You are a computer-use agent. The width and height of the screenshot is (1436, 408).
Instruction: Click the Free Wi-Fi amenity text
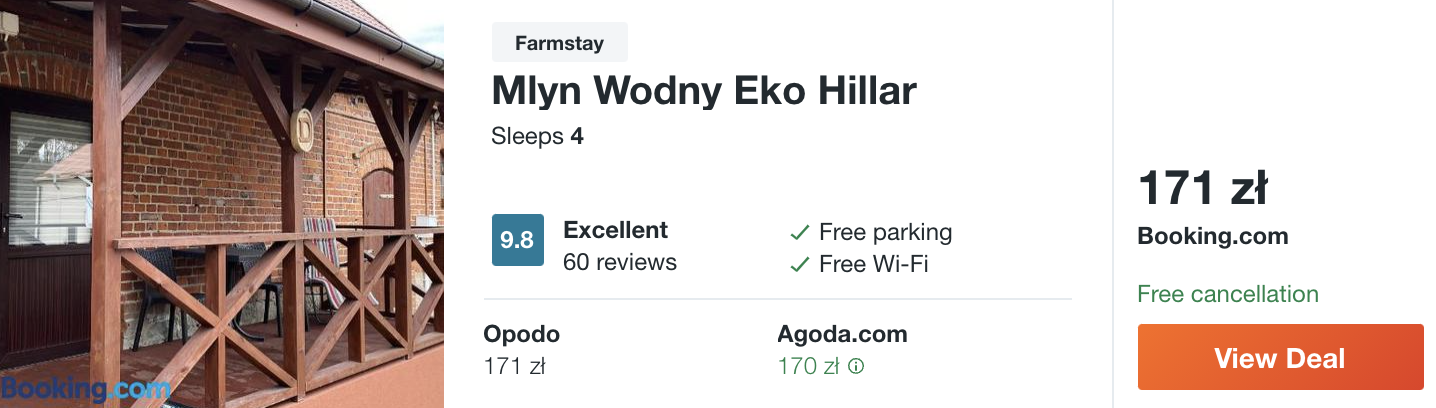pos(874,265)
